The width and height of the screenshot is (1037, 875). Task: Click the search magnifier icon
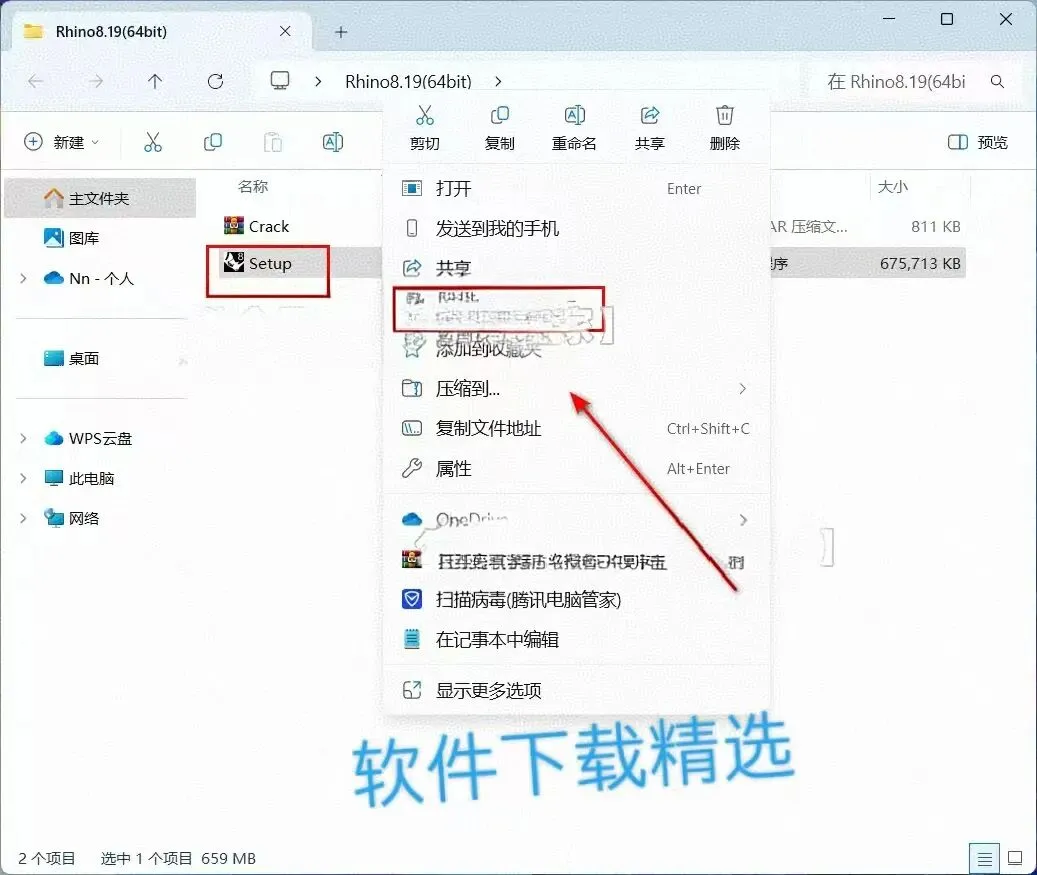pyautogui.click(x=997, y=81)
